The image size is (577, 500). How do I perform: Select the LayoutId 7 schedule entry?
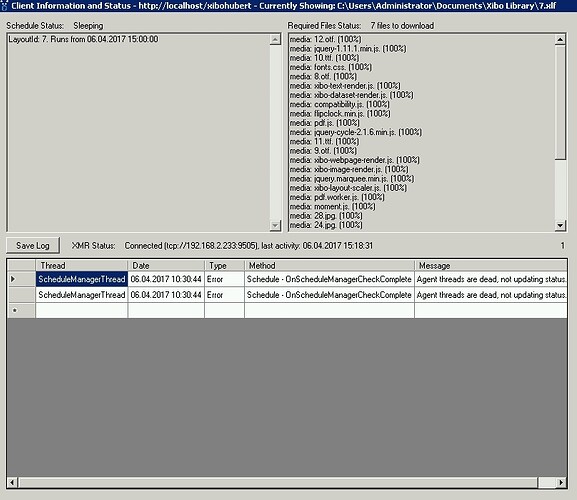click(x=83, y=39)
